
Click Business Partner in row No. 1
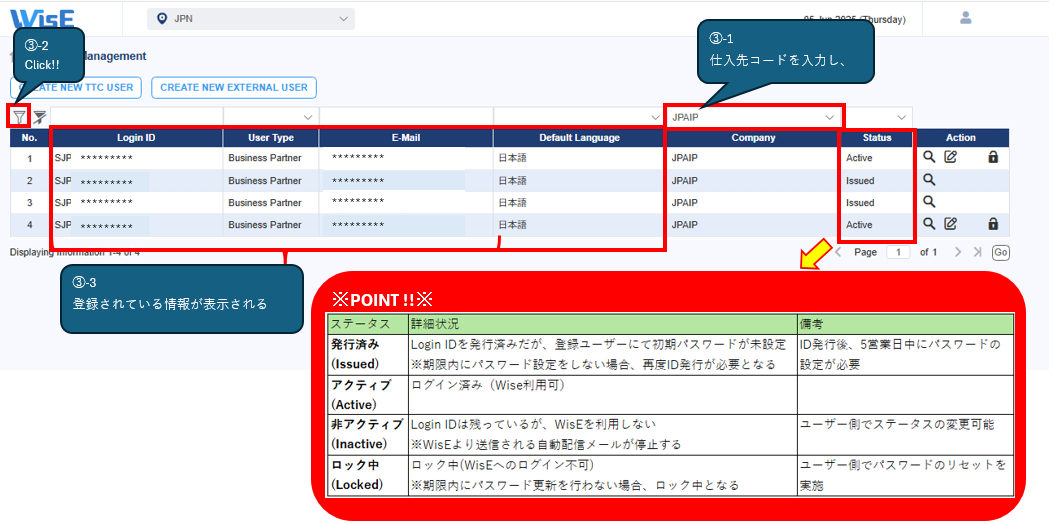(265, 158)
